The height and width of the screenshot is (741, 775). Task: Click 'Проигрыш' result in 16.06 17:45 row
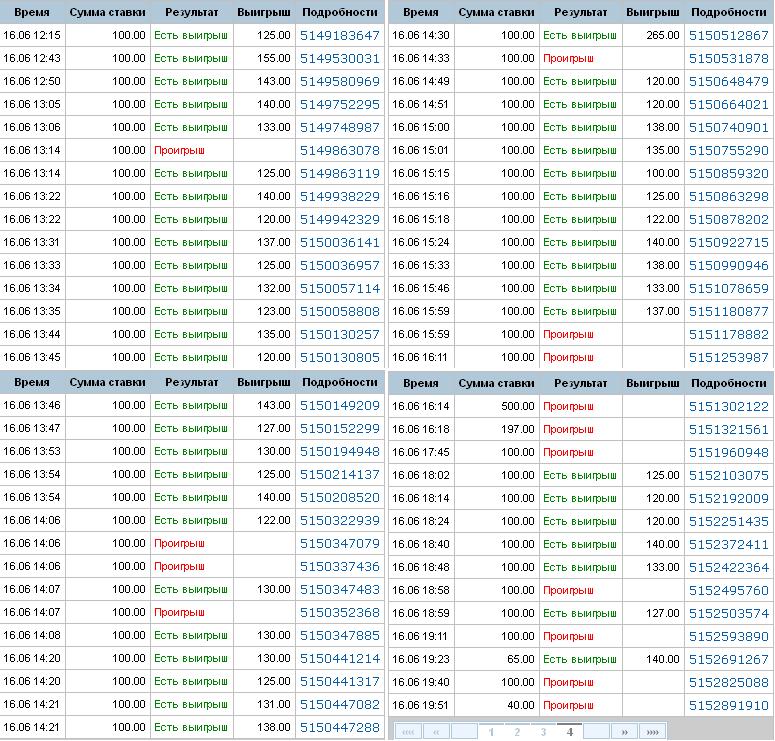[x=568, y=452]
